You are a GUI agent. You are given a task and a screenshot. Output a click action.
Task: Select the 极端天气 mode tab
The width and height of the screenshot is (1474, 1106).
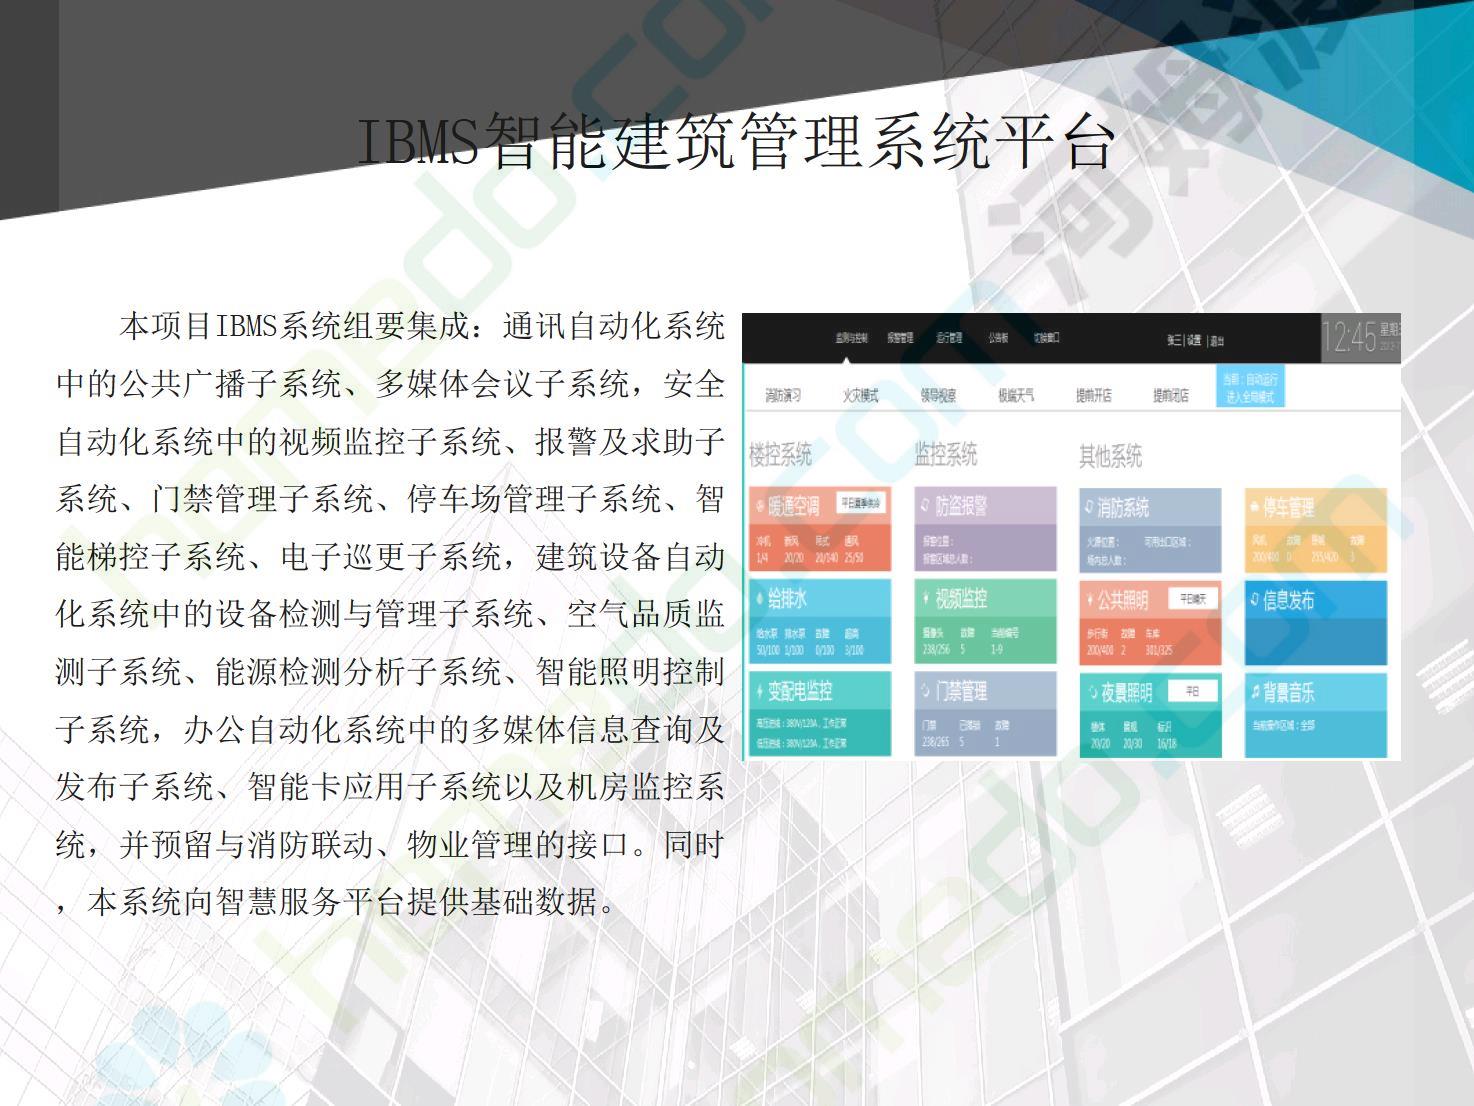coord(1016,396)
